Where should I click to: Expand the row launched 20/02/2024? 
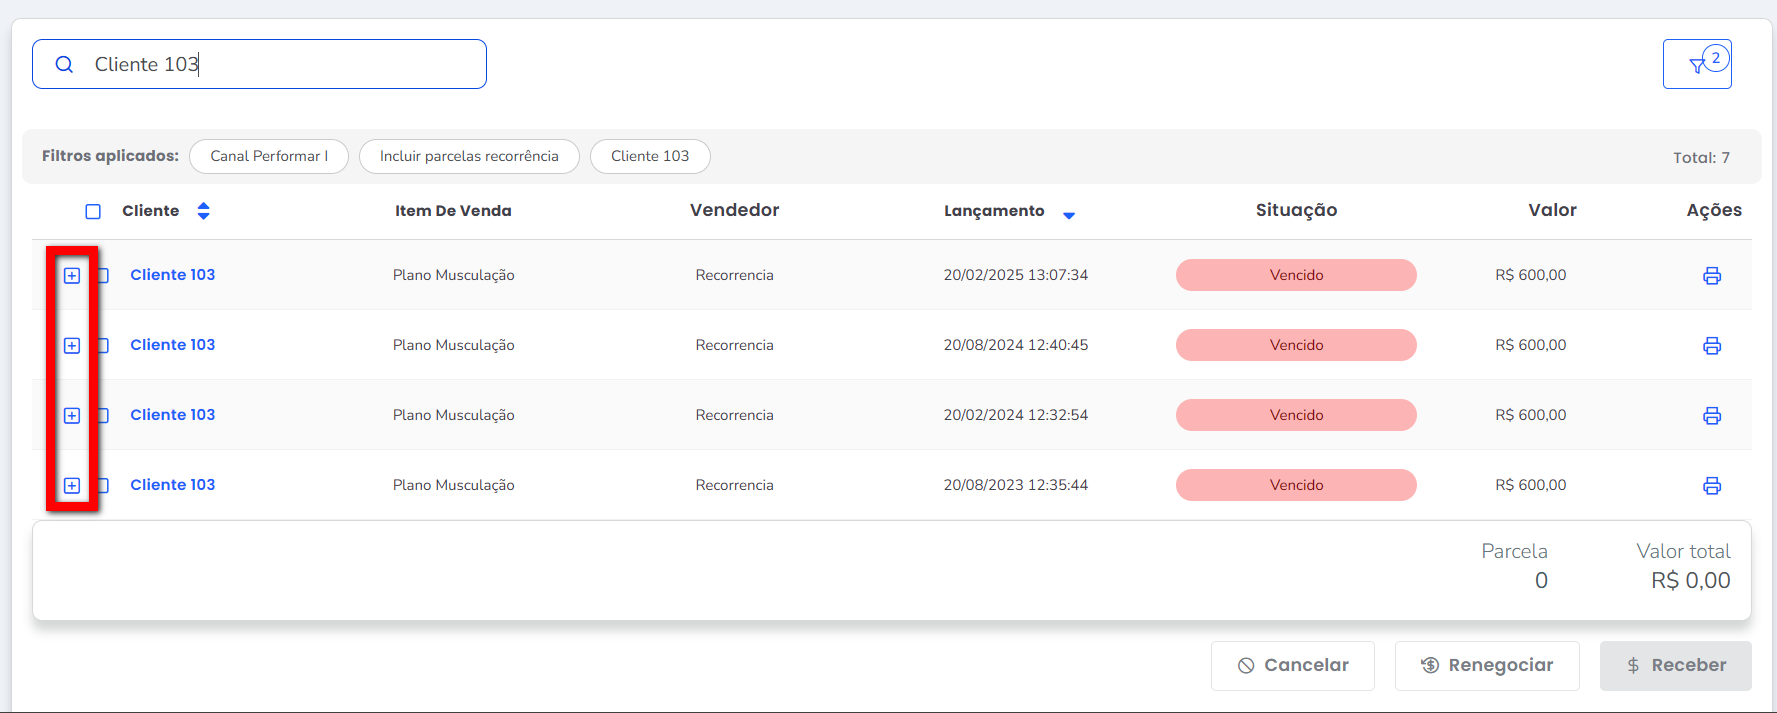coord(72,416)
